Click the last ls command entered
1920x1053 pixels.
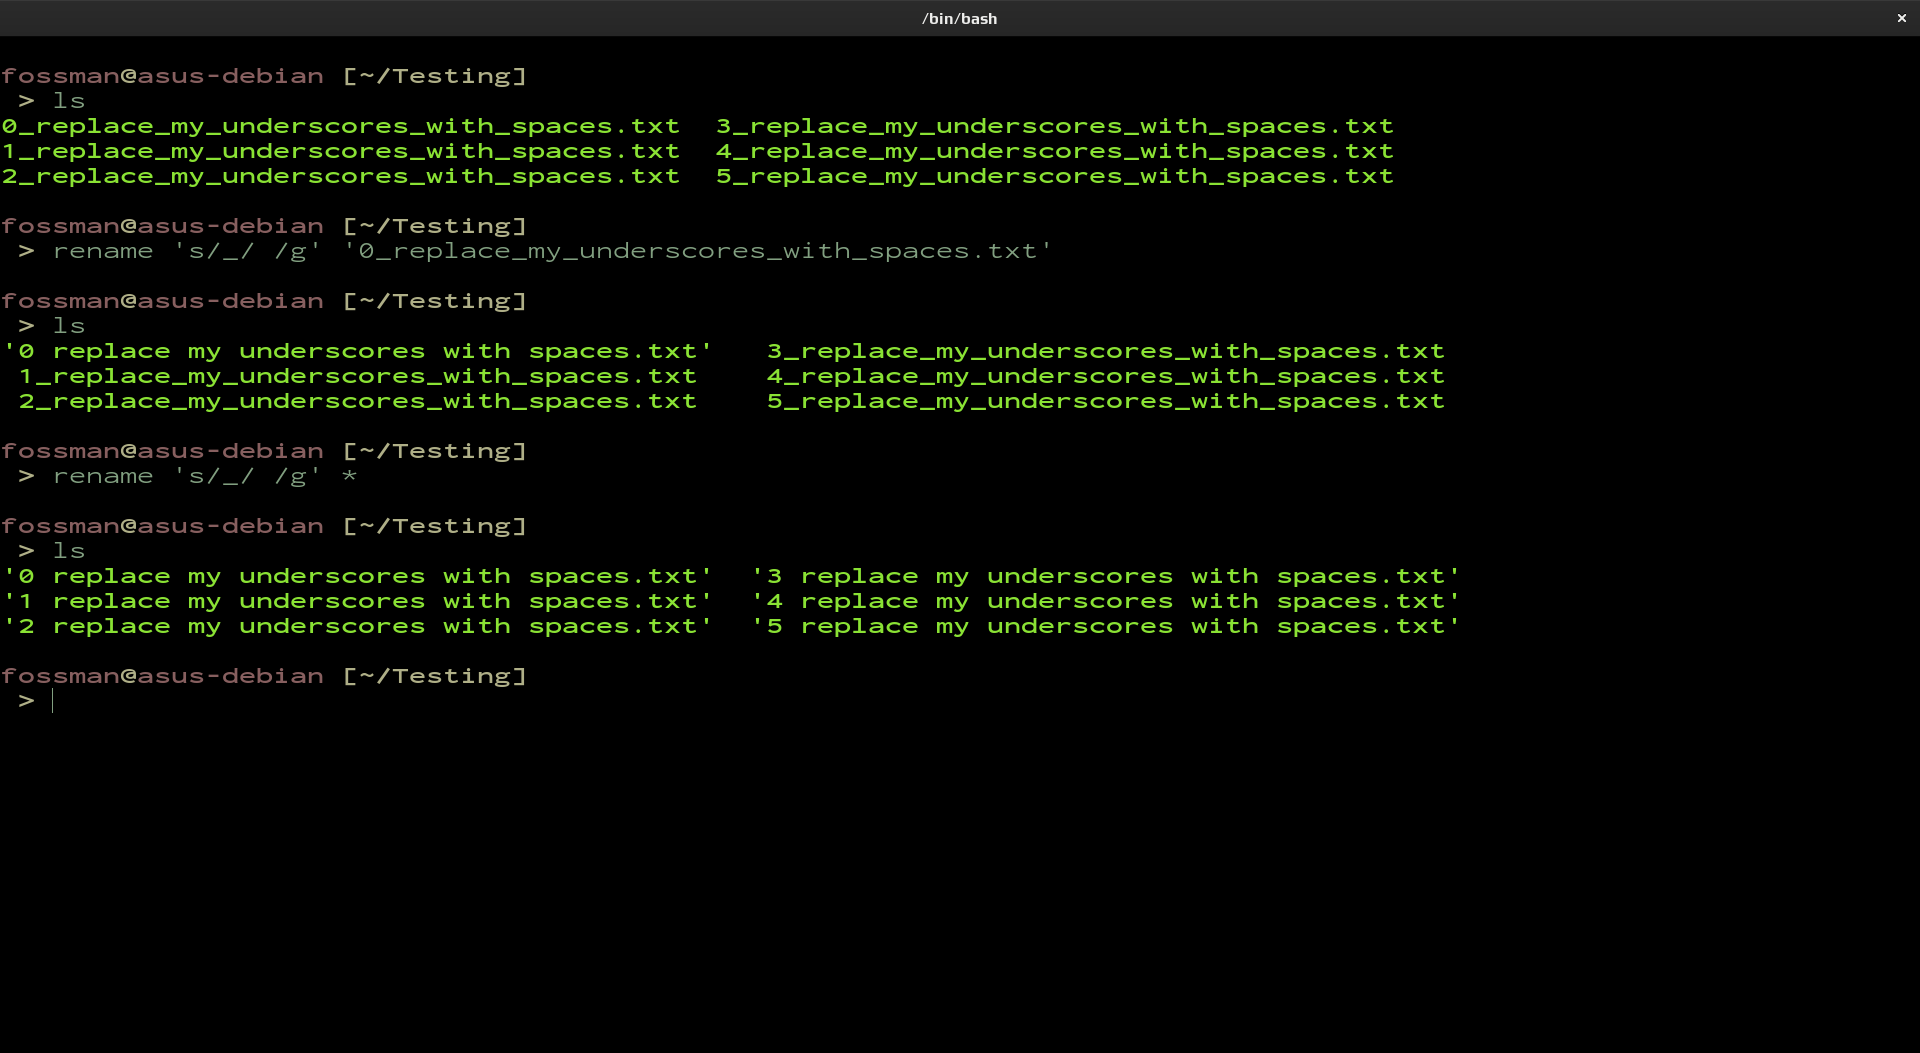click(x=69, y=551)
